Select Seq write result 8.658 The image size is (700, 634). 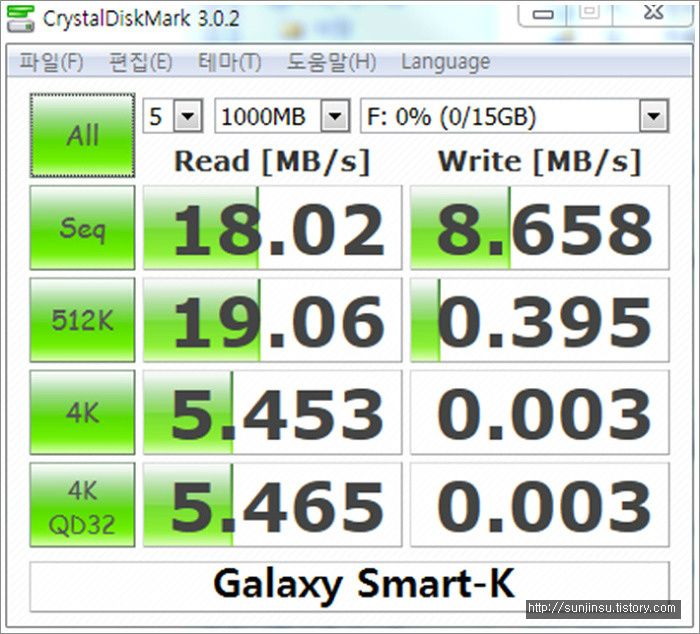pos(540,228)
